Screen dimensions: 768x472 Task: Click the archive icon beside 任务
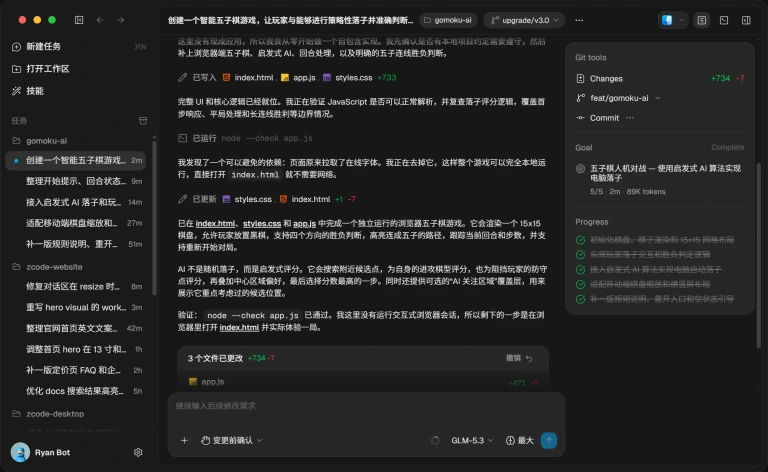point(143,120)
